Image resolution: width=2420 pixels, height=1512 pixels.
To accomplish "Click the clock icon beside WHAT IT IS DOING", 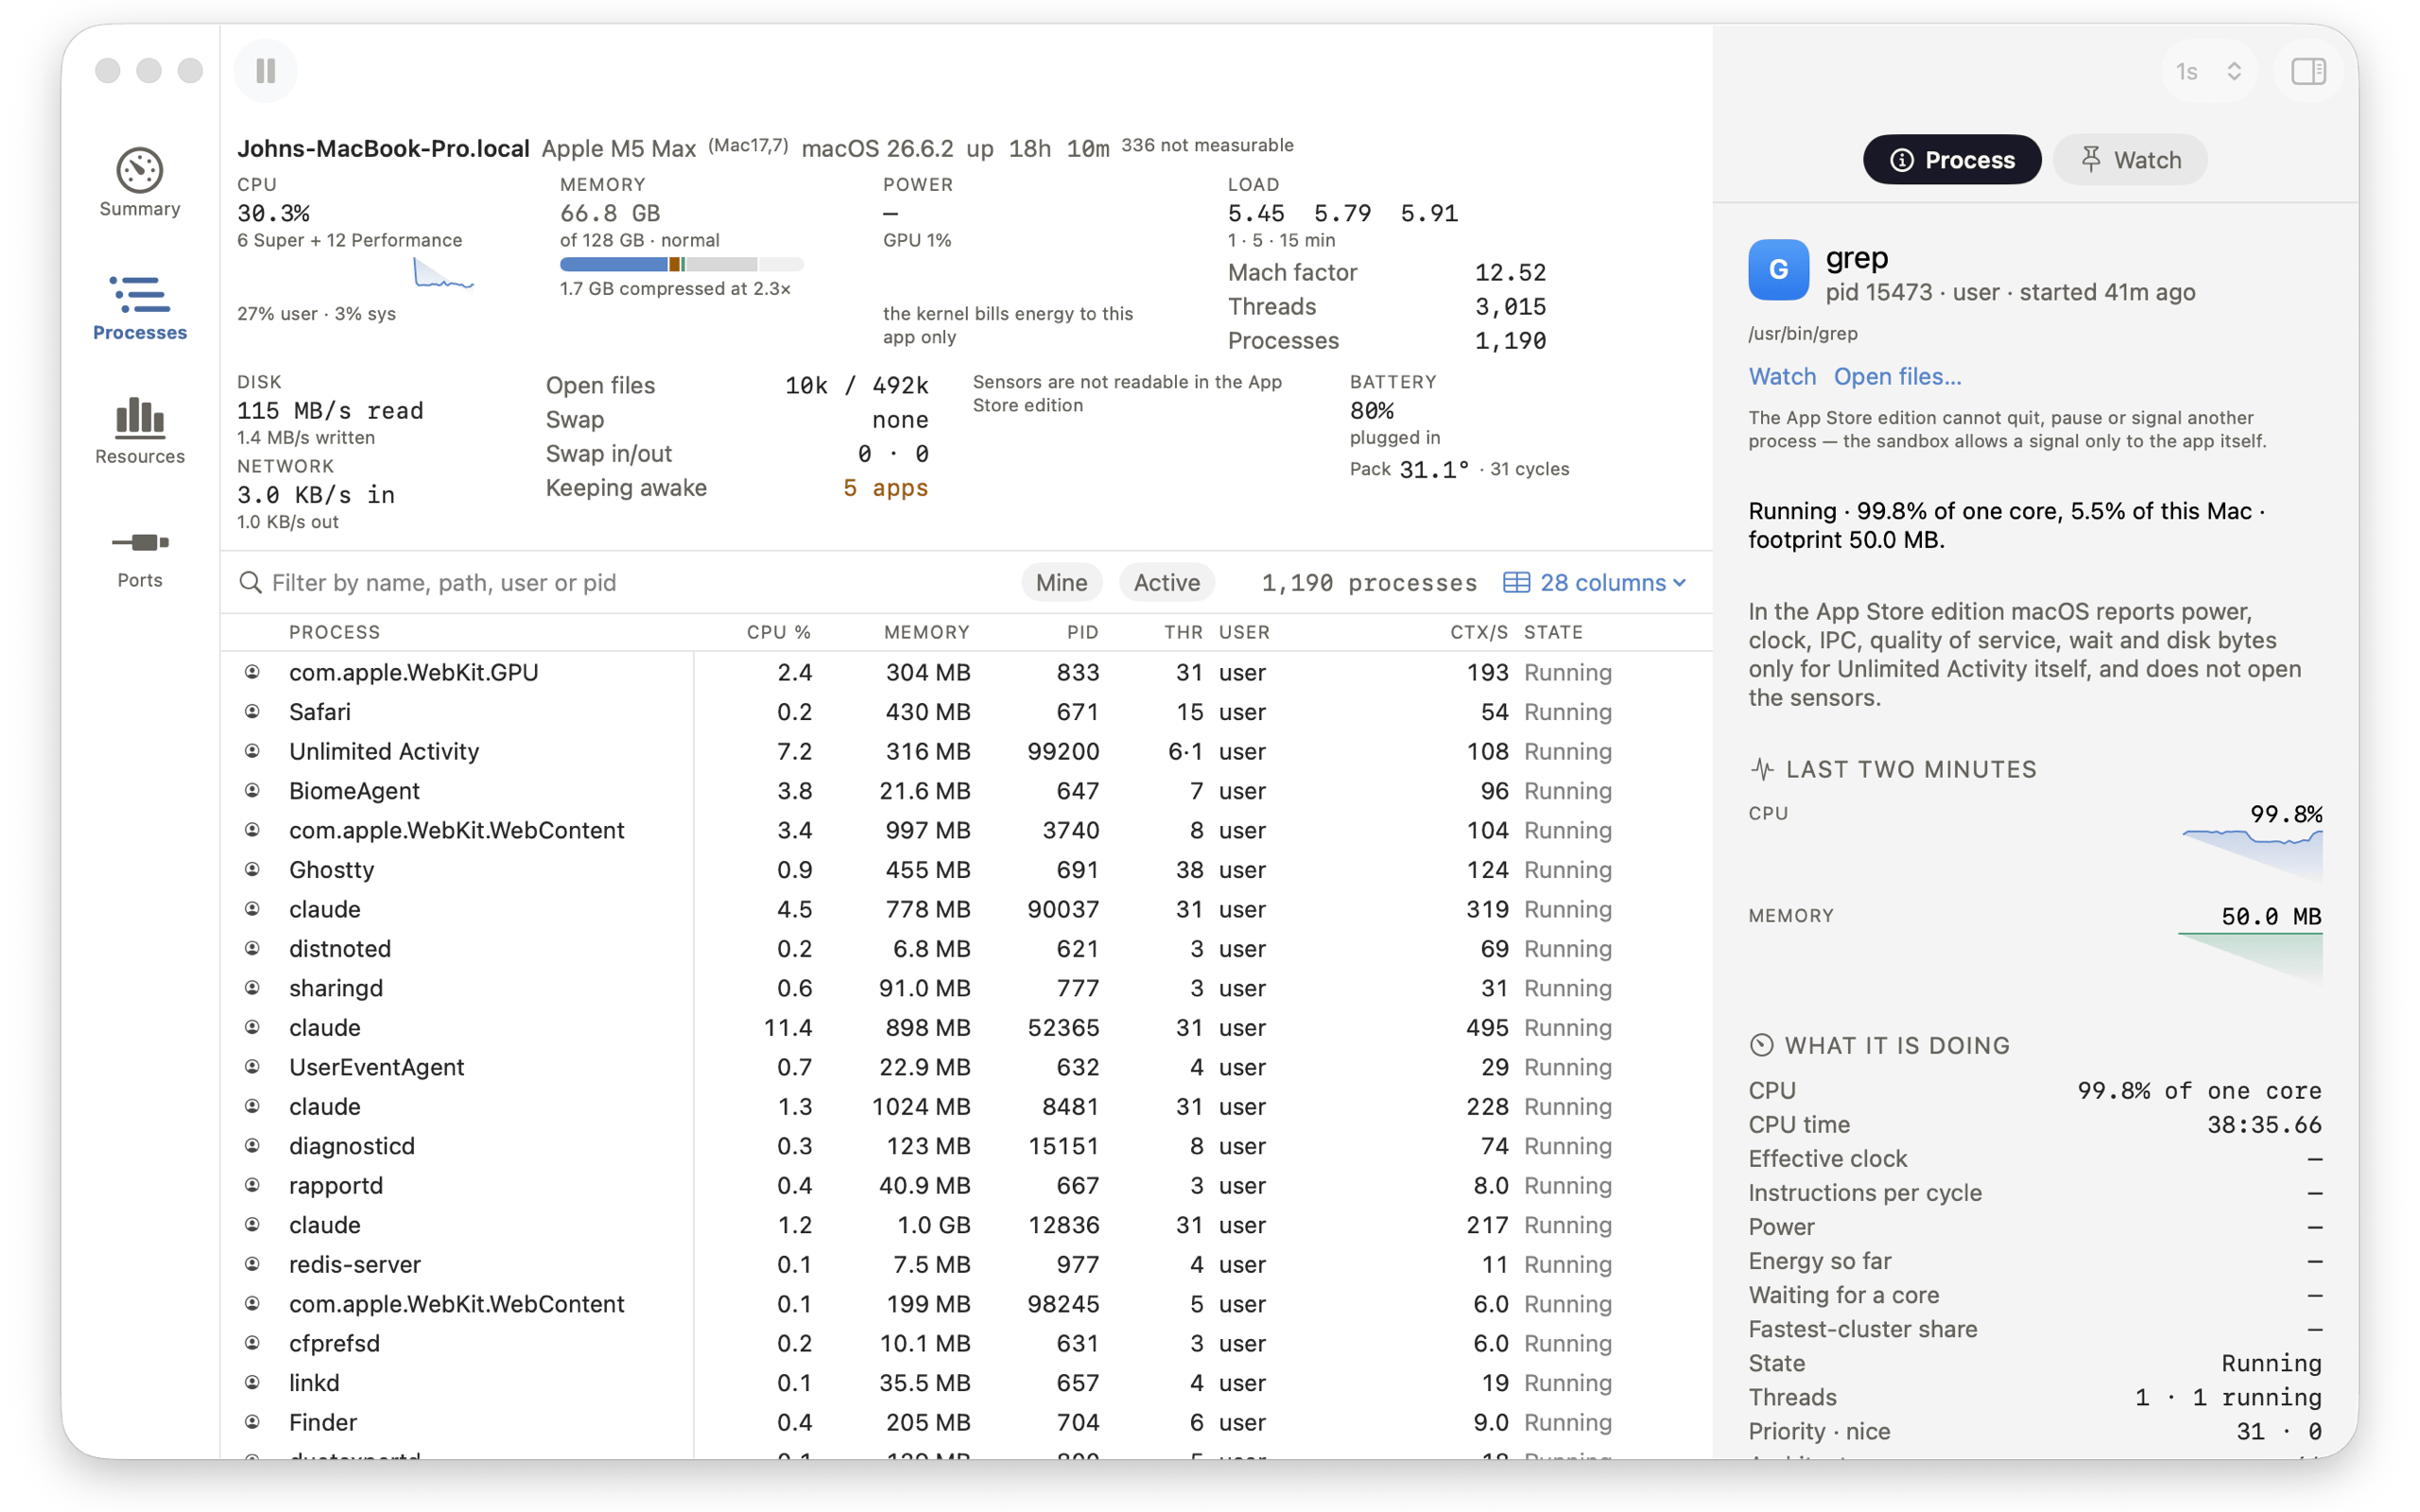I will [1761, 1045].
